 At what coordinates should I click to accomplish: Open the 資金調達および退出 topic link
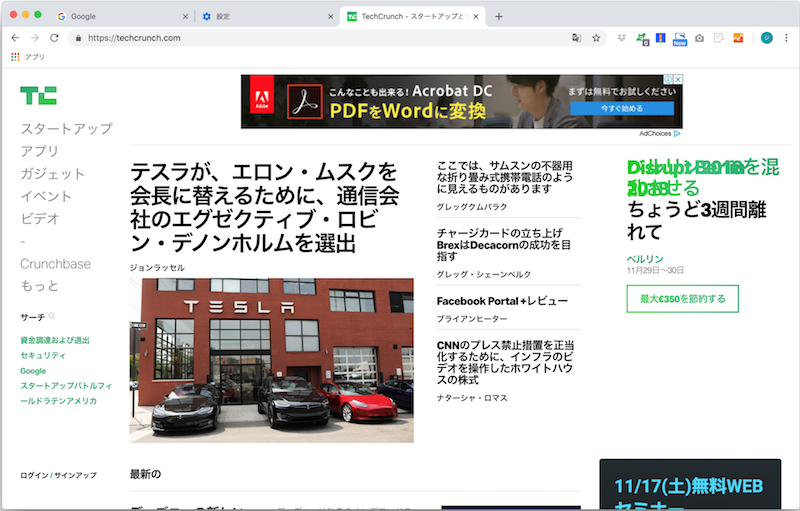point(55,340)
